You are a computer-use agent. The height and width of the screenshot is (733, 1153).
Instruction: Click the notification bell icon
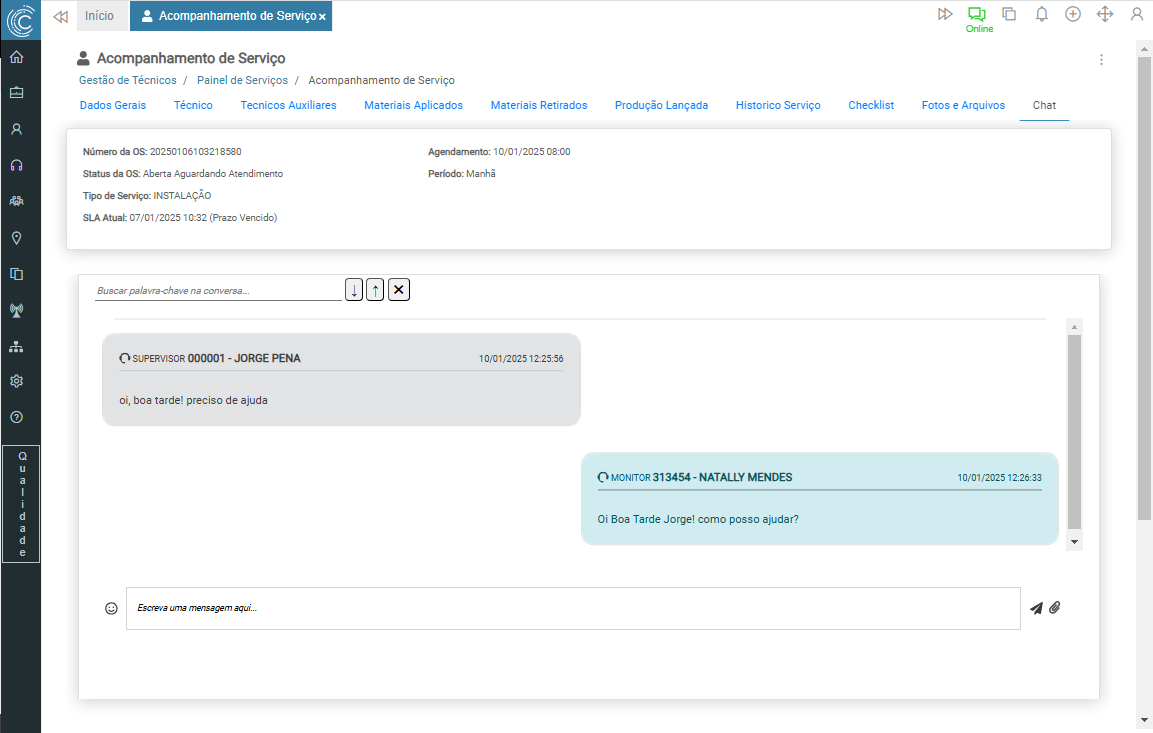[1041, 14]
